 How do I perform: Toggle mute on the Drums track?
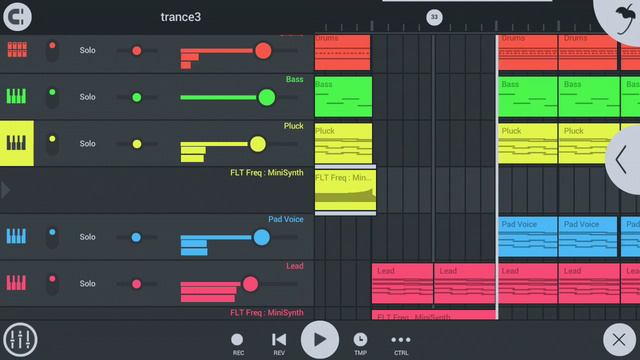52,51
